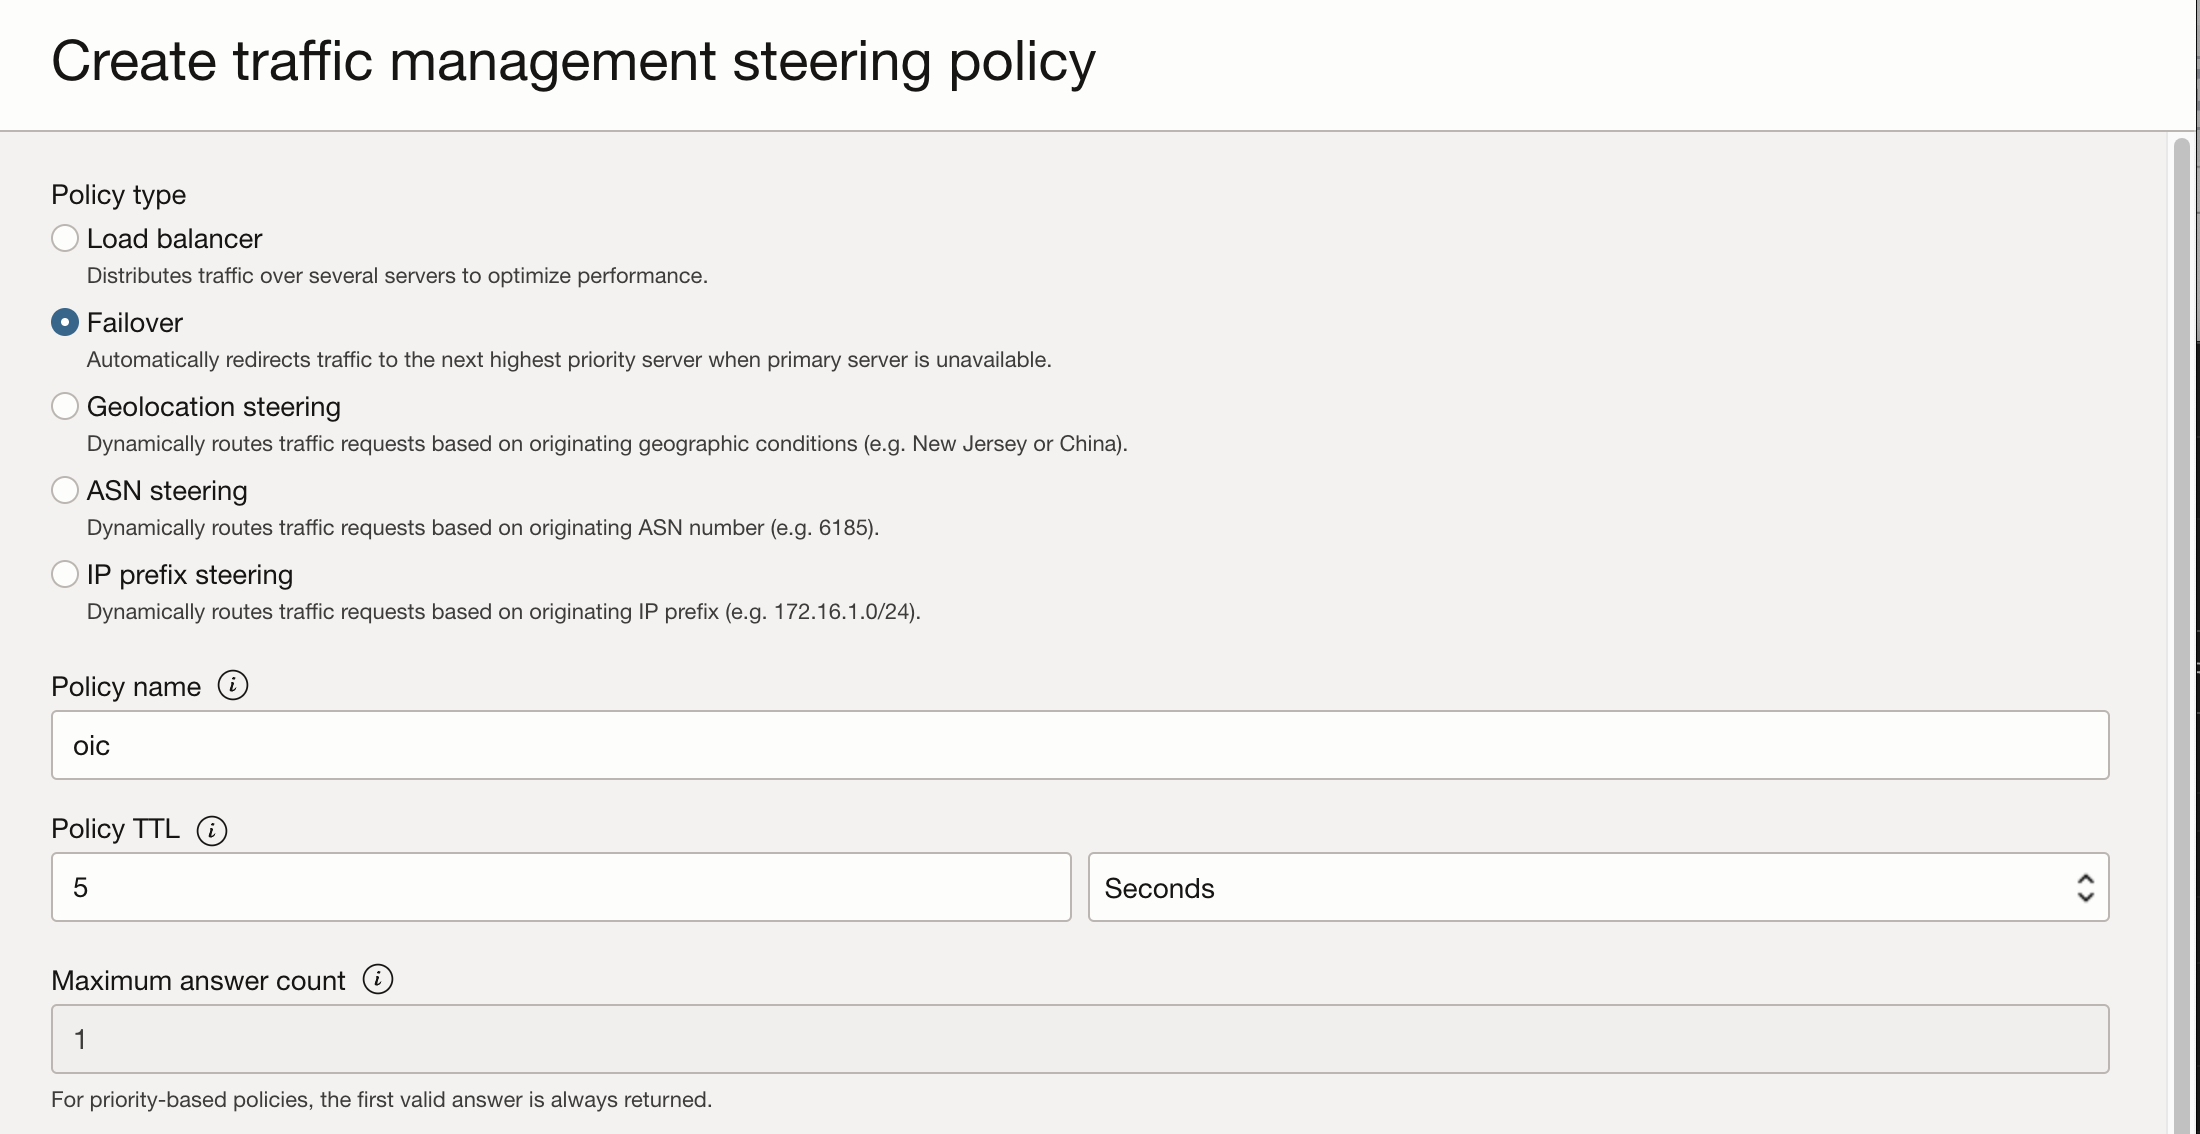The height and width of the screenshot is (1134, 2200).
Task: Click the Seconds dropdown arrow stepper
Action: [2085, 888]
